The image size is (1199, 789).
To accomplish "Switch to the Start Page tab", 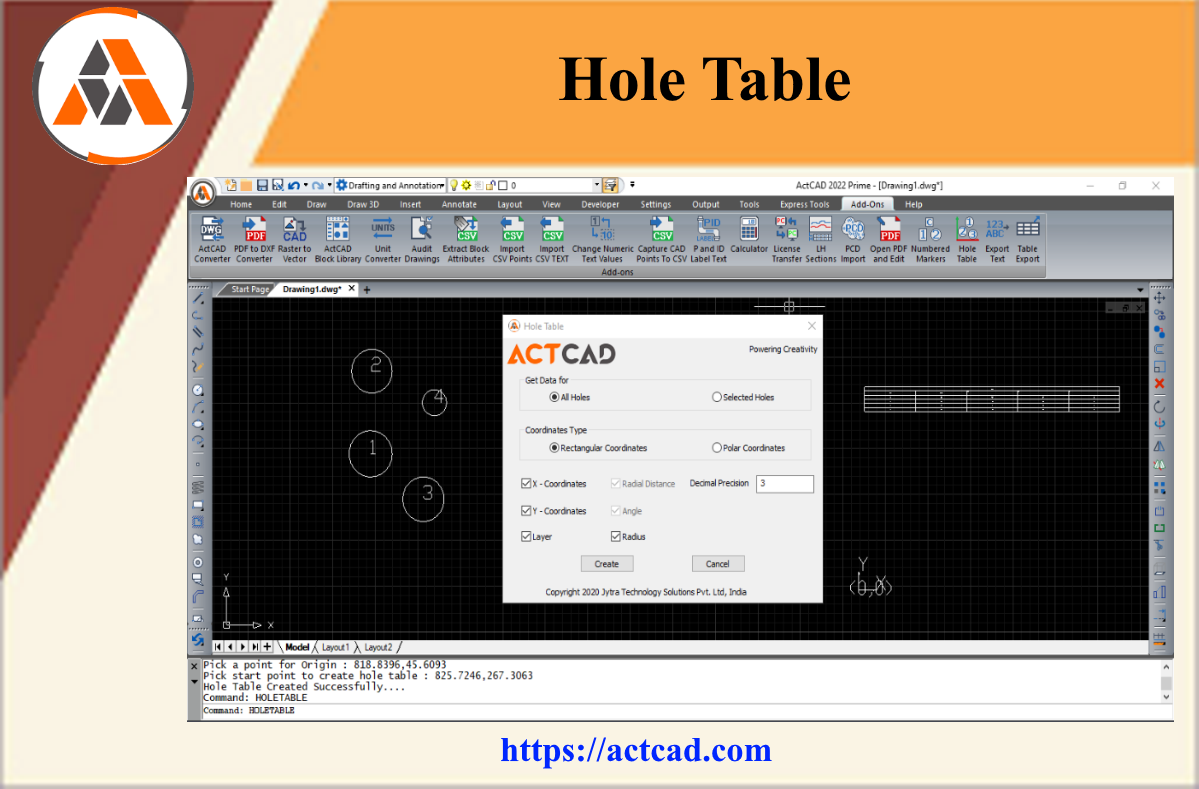I will pyautogui.click(x=250, y=289).
